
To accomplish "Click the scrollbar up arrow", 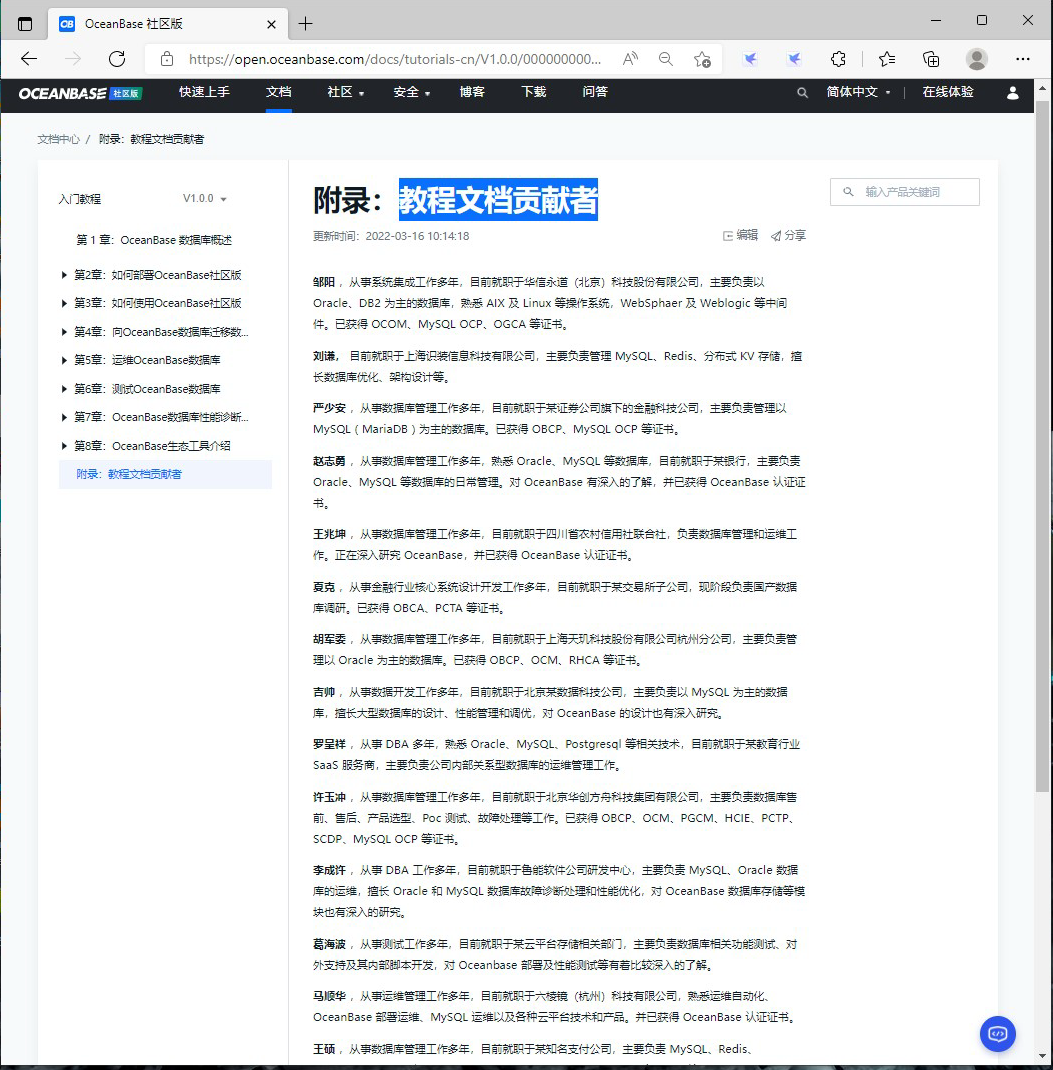I will coord(1042,89).
